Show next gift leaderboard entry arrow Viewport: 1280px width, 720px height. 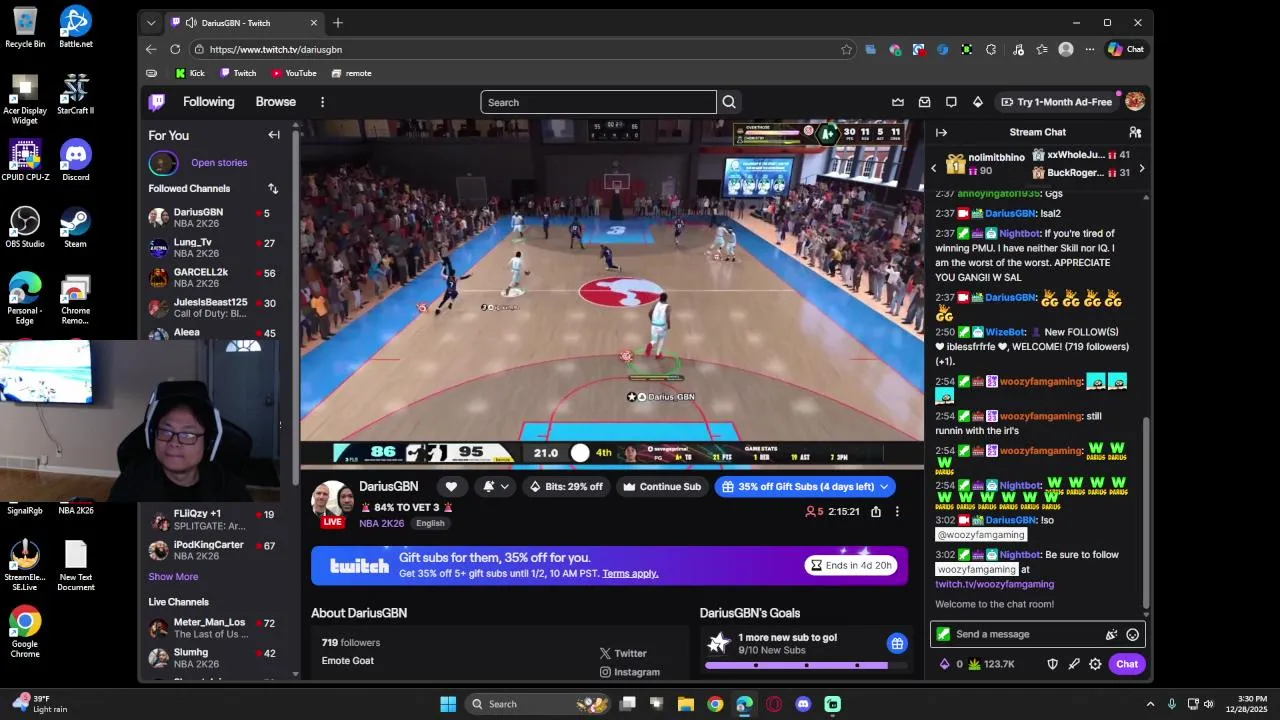[x=1142, y=168]
